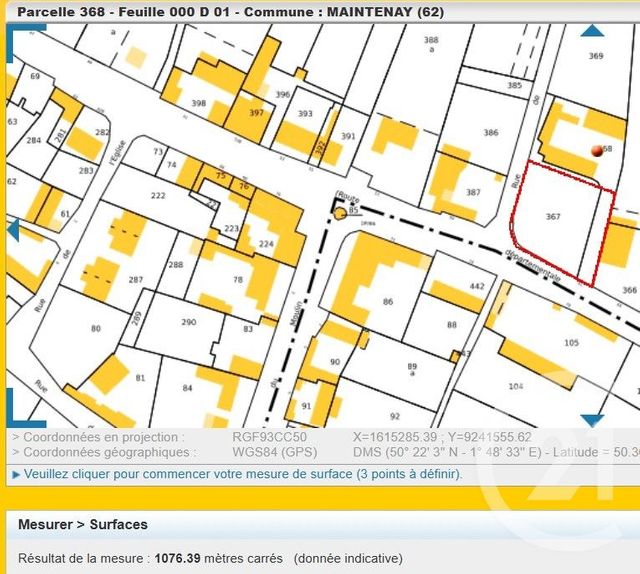Click parcel number 287

(136, 280)
